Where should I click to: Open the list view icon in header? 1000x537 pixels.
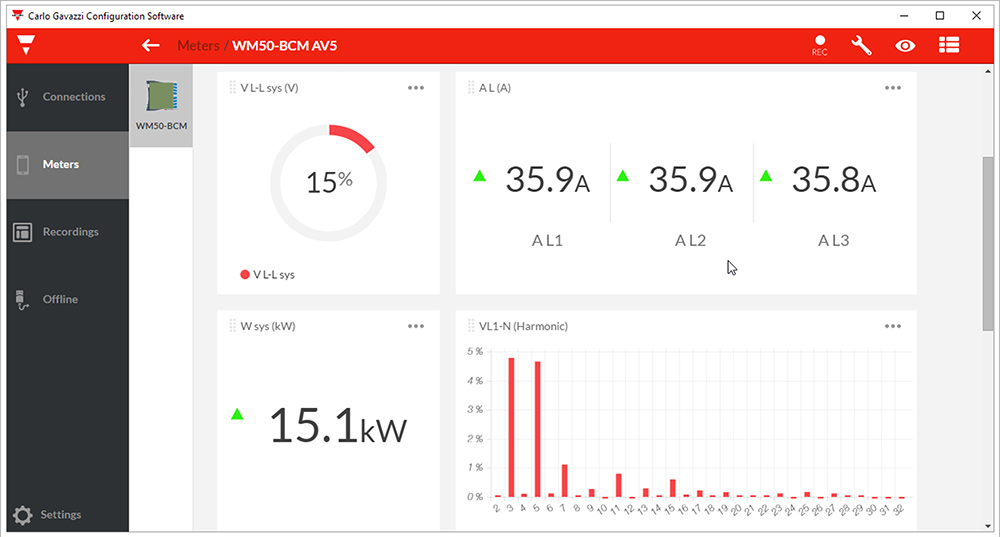tap(949, 46)
